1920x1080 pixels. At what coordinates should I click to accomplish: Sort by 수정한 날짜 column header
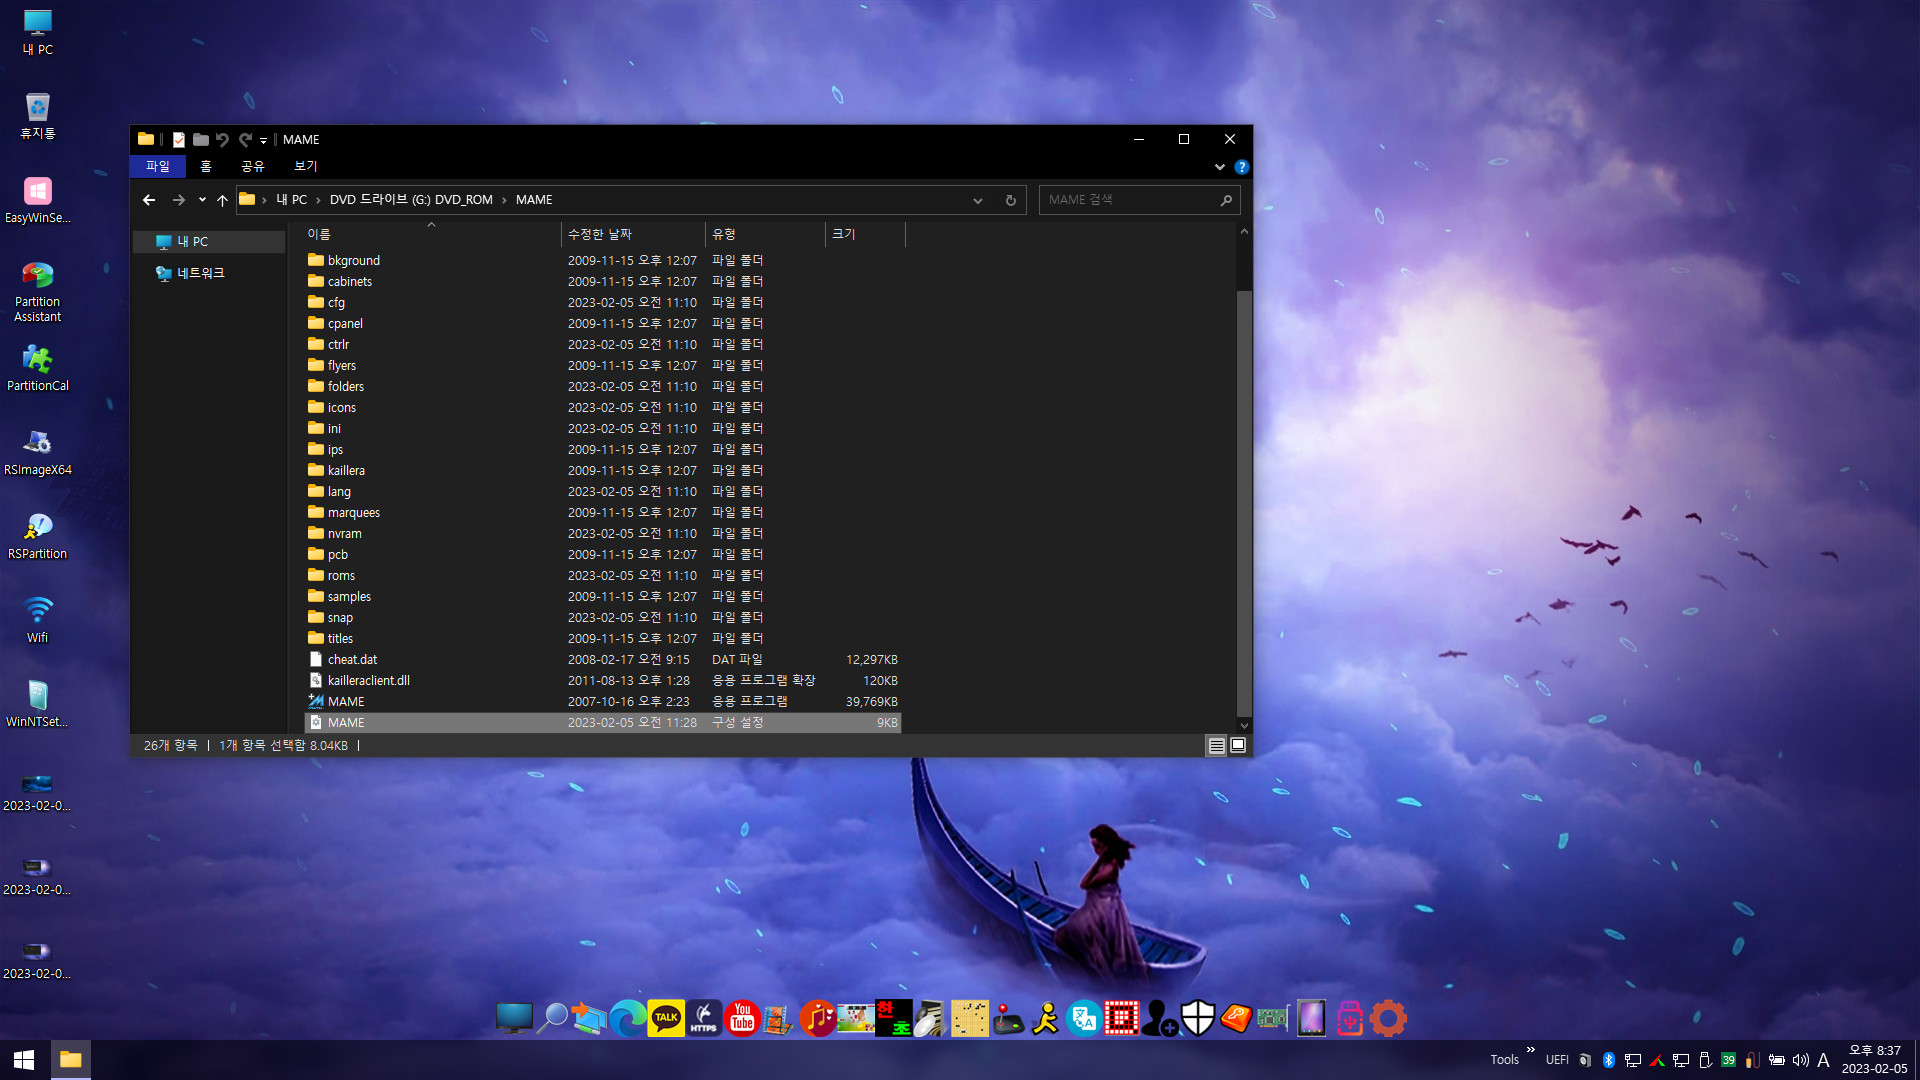coord(633,234)
